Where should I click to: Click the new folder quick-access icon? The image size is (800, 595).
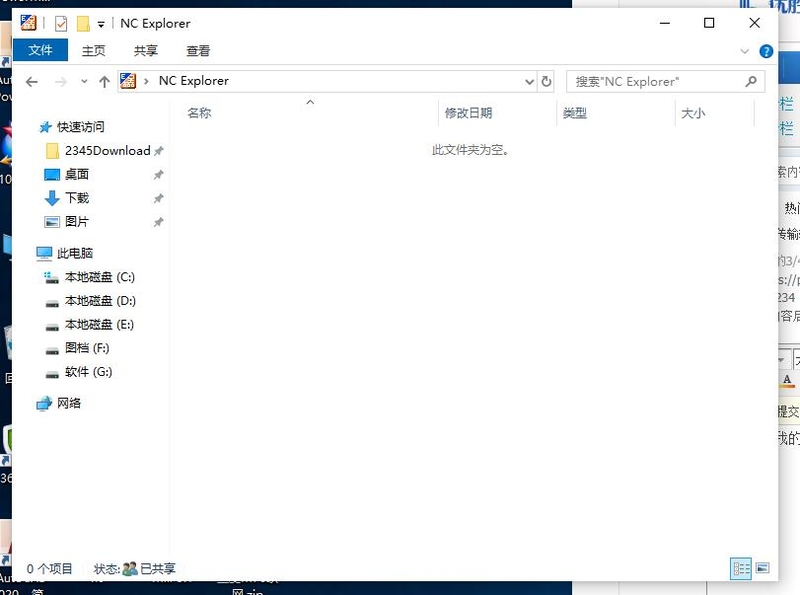tap(83, 23)
